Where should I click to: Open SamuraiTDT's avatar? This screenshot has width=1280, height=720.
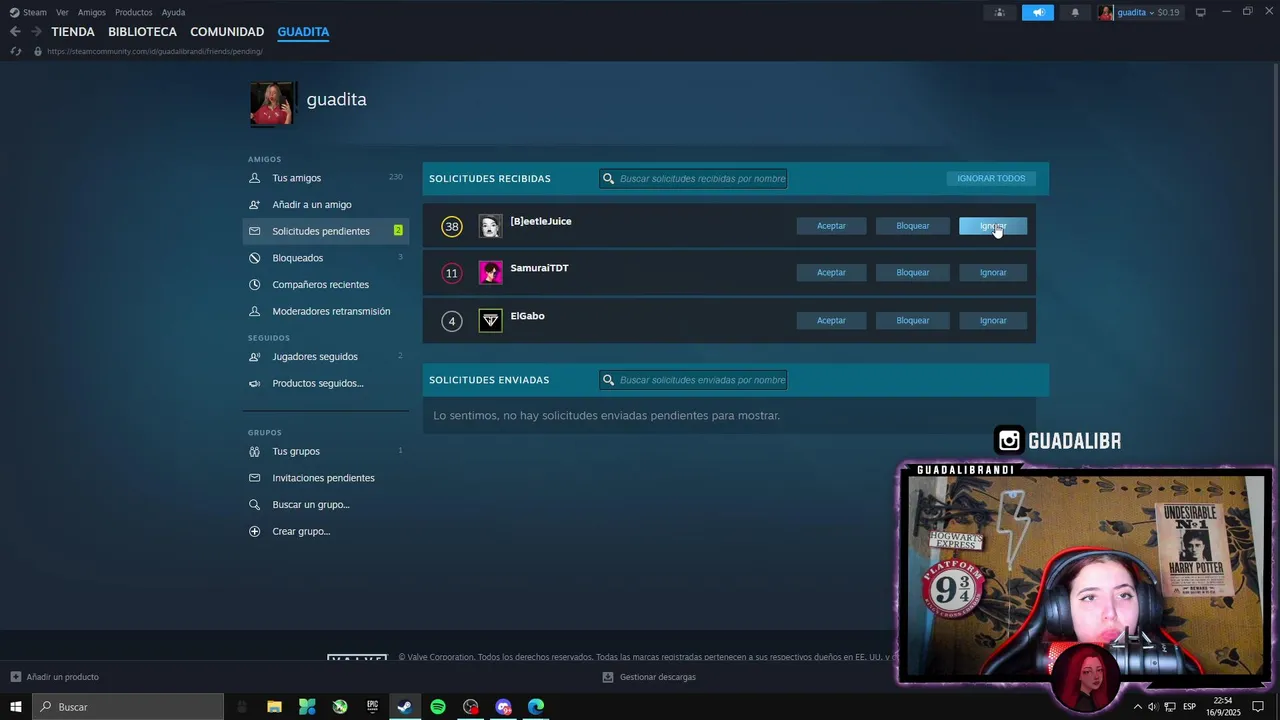[490, 272]
